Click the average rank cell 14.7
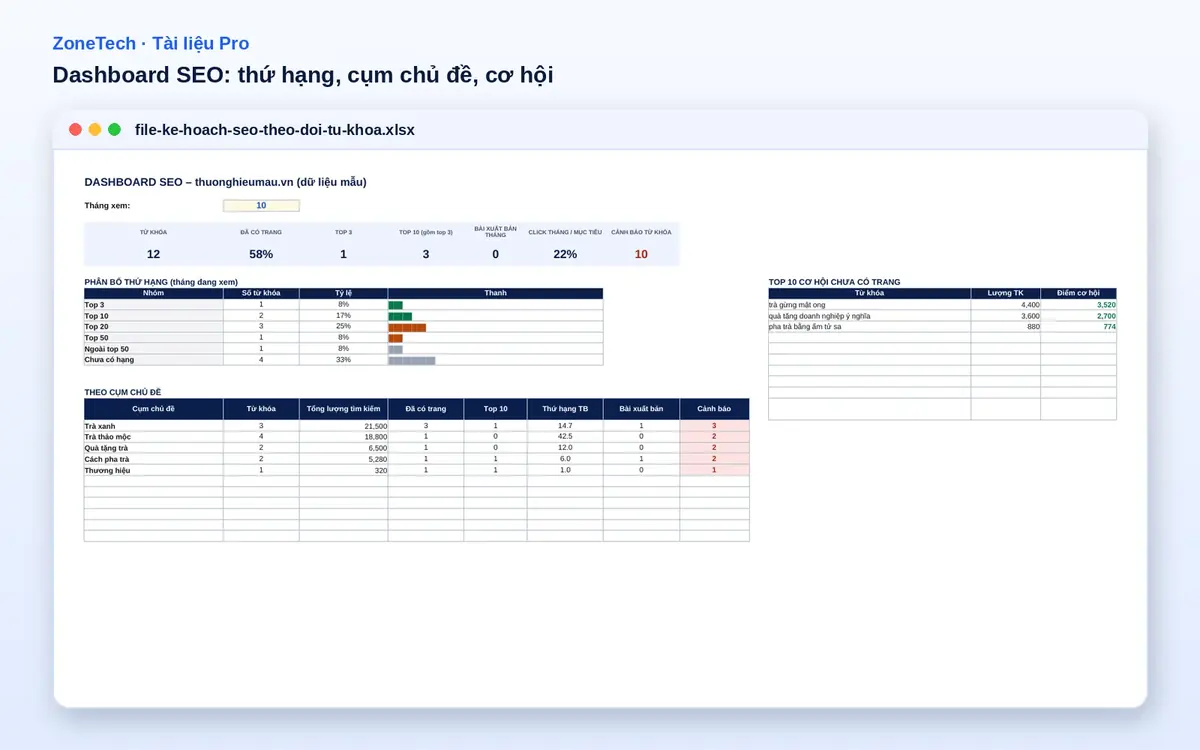This screenshot has height=750, width=1200. click(565, 426)
